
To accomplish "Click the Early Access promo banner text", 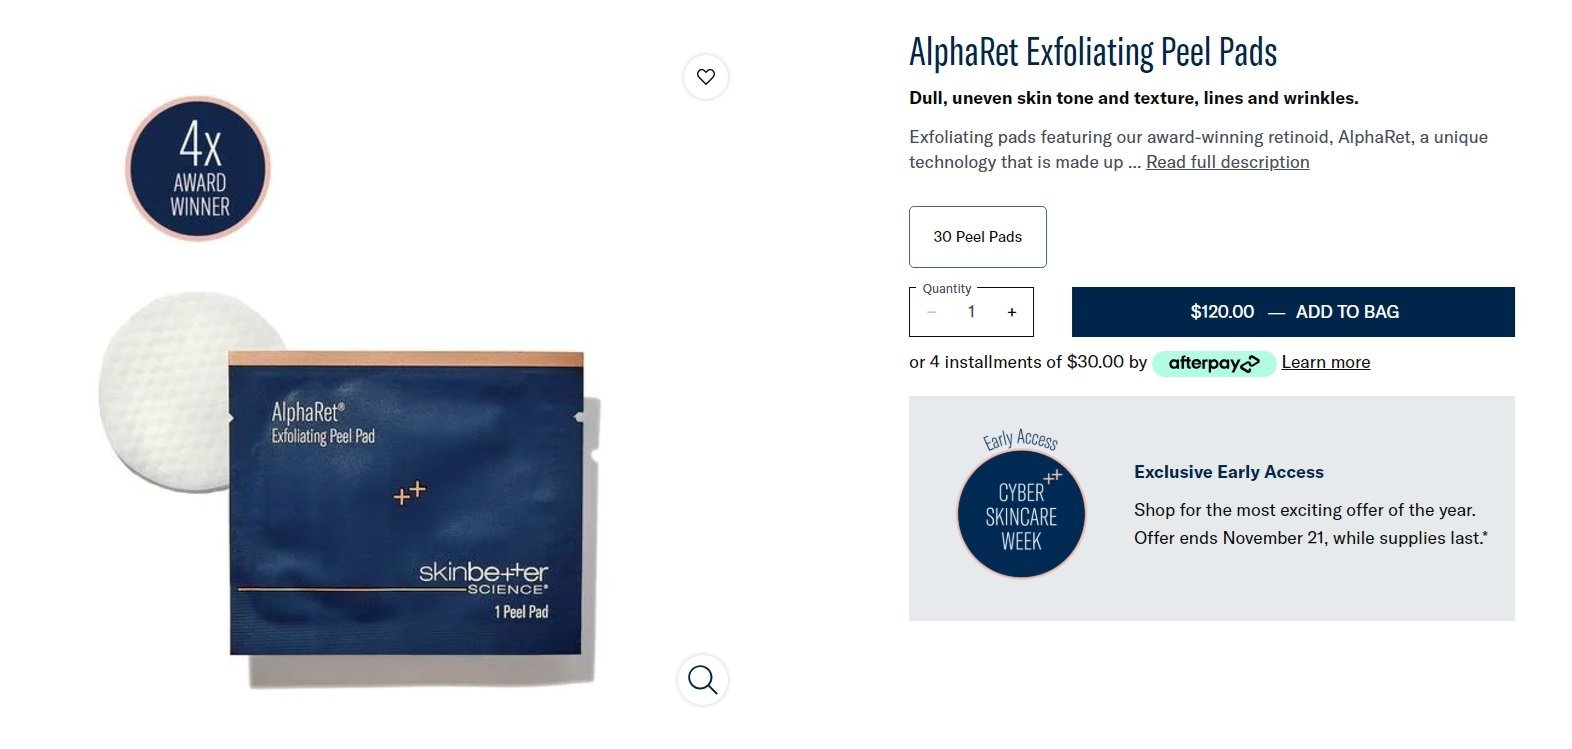I will [1310, 524].
